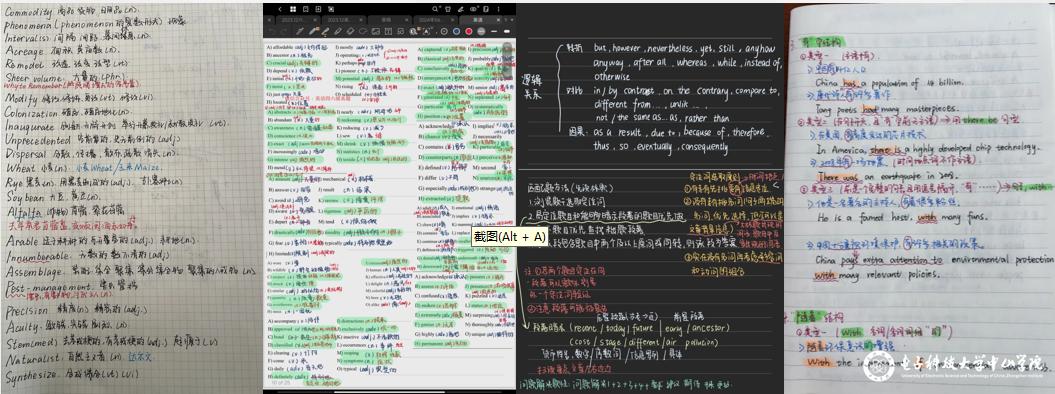Screen dimensions: 1055x394
Task: Select the highlighter tool
Action: (x=325, y=31)
